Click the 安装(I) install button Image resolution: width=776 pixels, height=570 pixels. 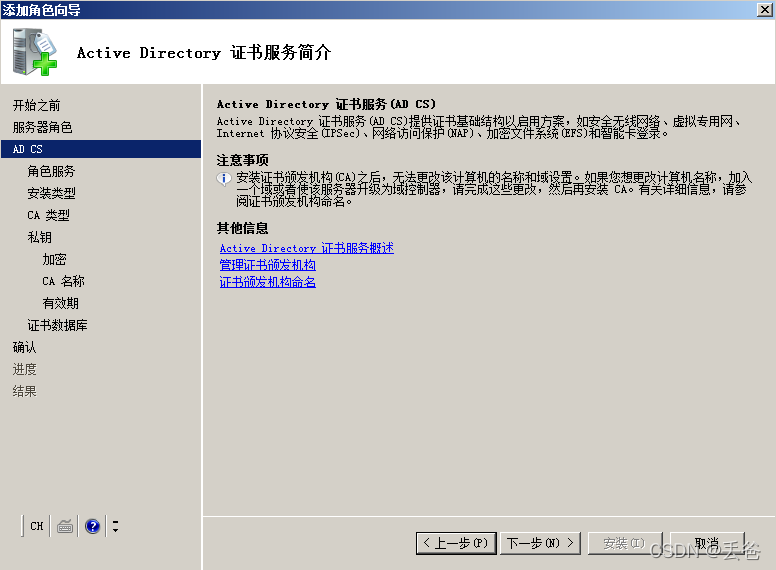coord(625,543)
